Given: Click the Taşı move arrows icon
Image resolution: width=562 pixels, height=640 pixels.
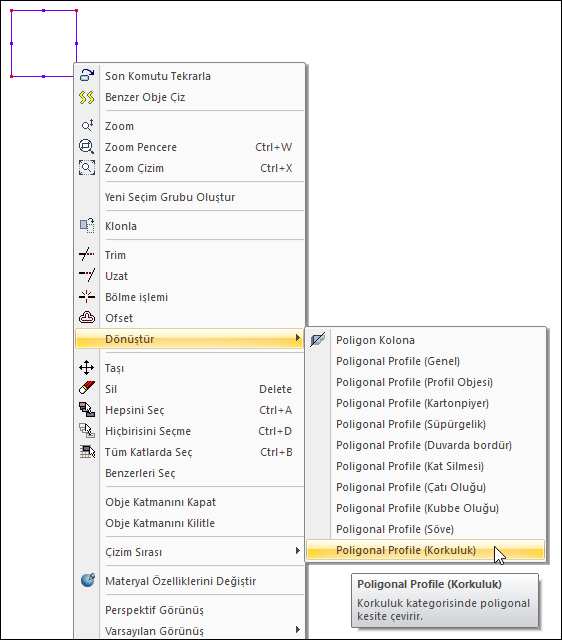Looking at the screenshot, I should [87, 368].
